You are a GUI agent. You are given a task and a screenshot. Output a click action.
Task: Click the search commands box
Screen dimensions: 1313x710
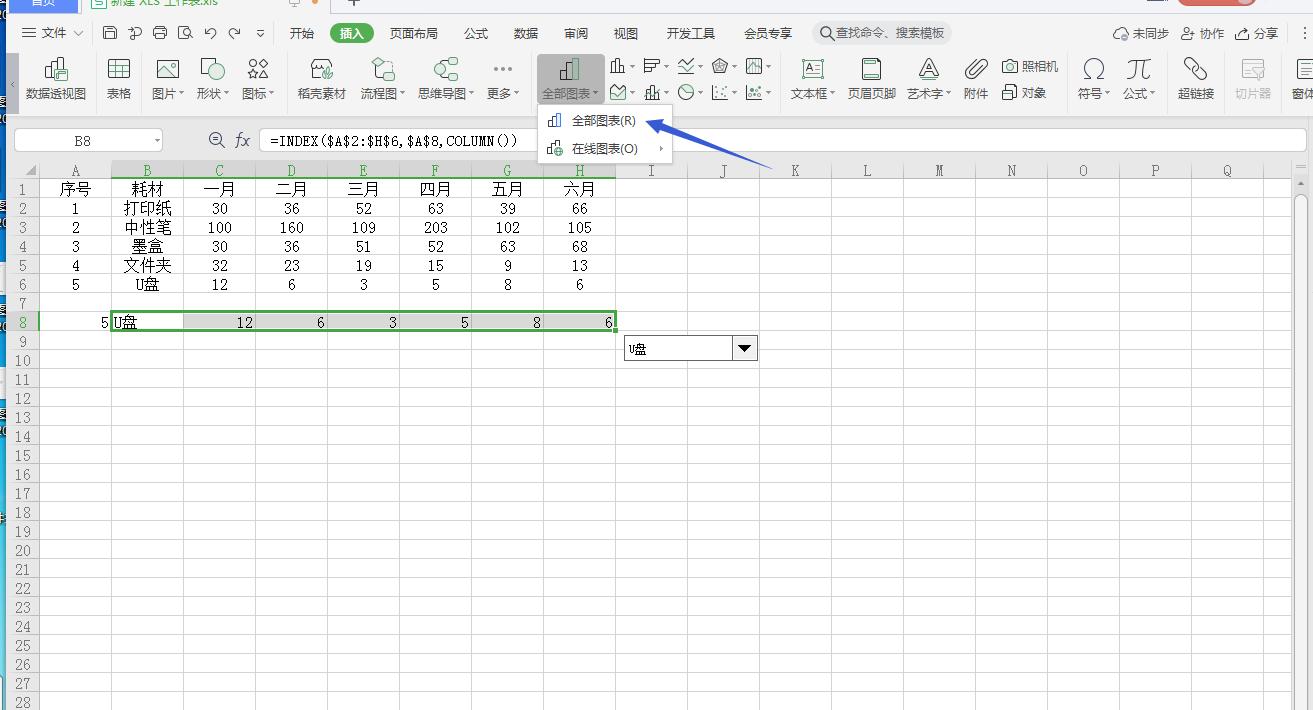pyautogui.click(x=882, y=33)
